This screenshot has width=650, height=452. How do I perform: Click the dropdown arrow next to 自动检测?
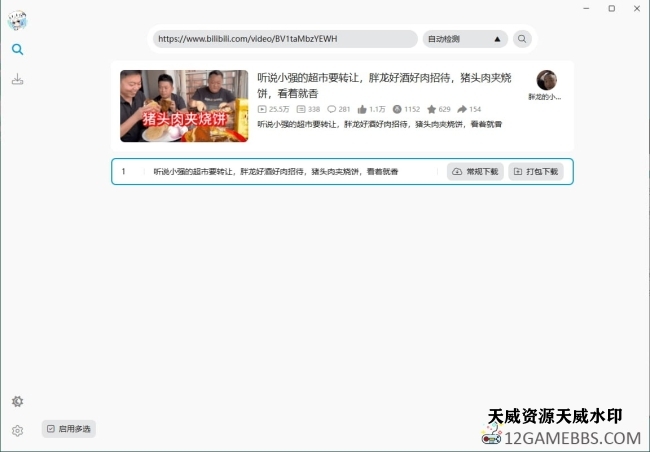(x=498, y=39)
